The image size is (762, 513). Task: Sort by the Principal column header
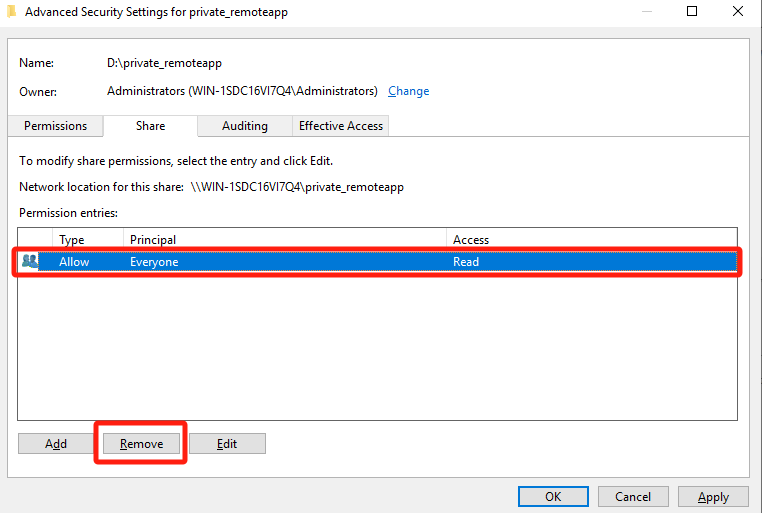(x=153, y=240)
